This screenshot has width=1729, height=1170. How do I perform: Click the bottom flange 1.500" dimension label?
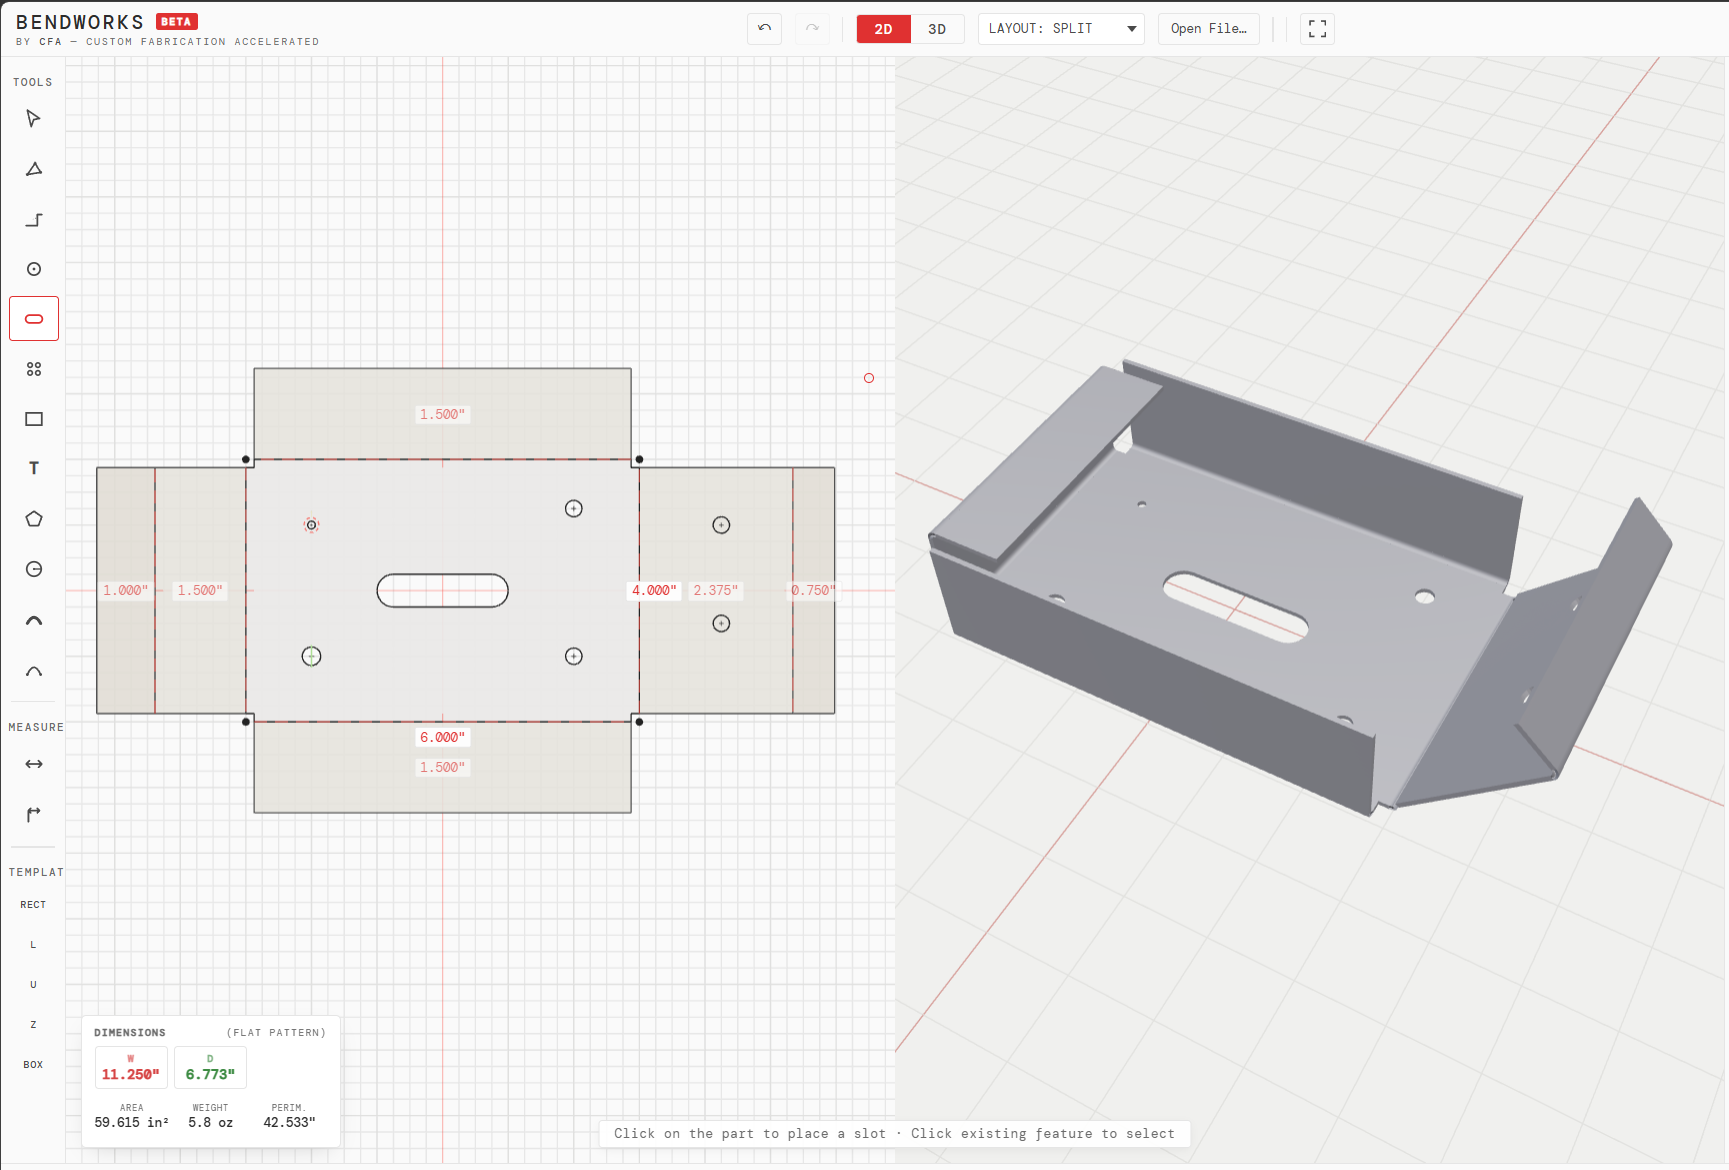[442, 767]
